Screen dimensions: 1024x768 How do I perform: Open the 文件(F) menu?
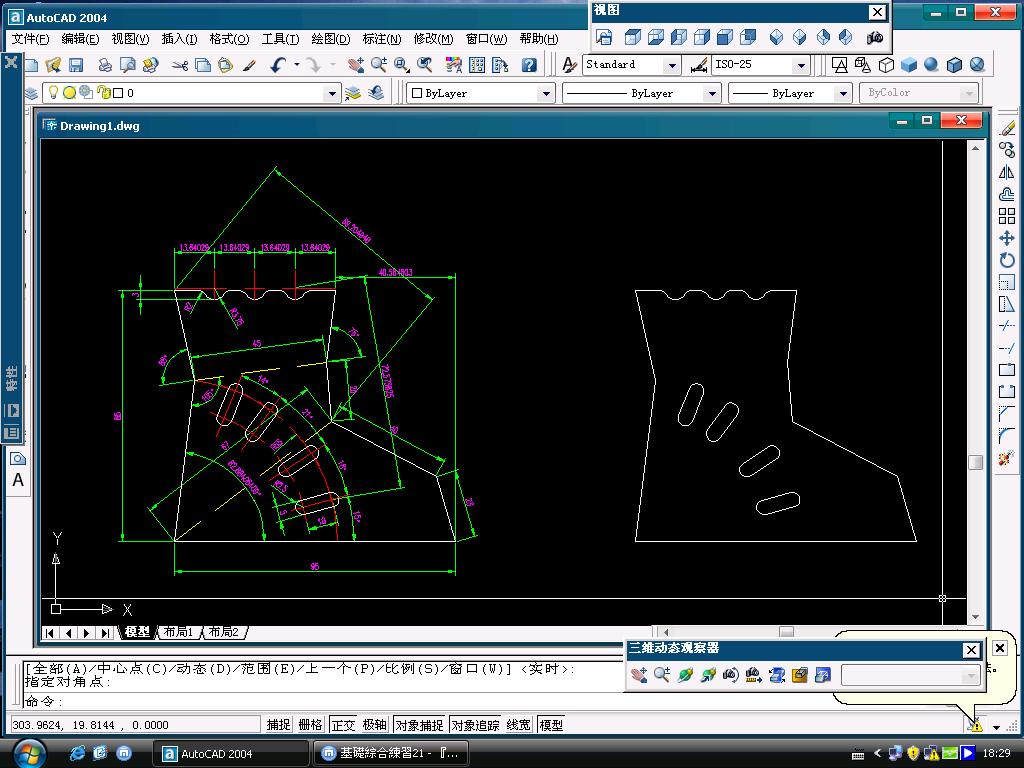coord(30,39)
